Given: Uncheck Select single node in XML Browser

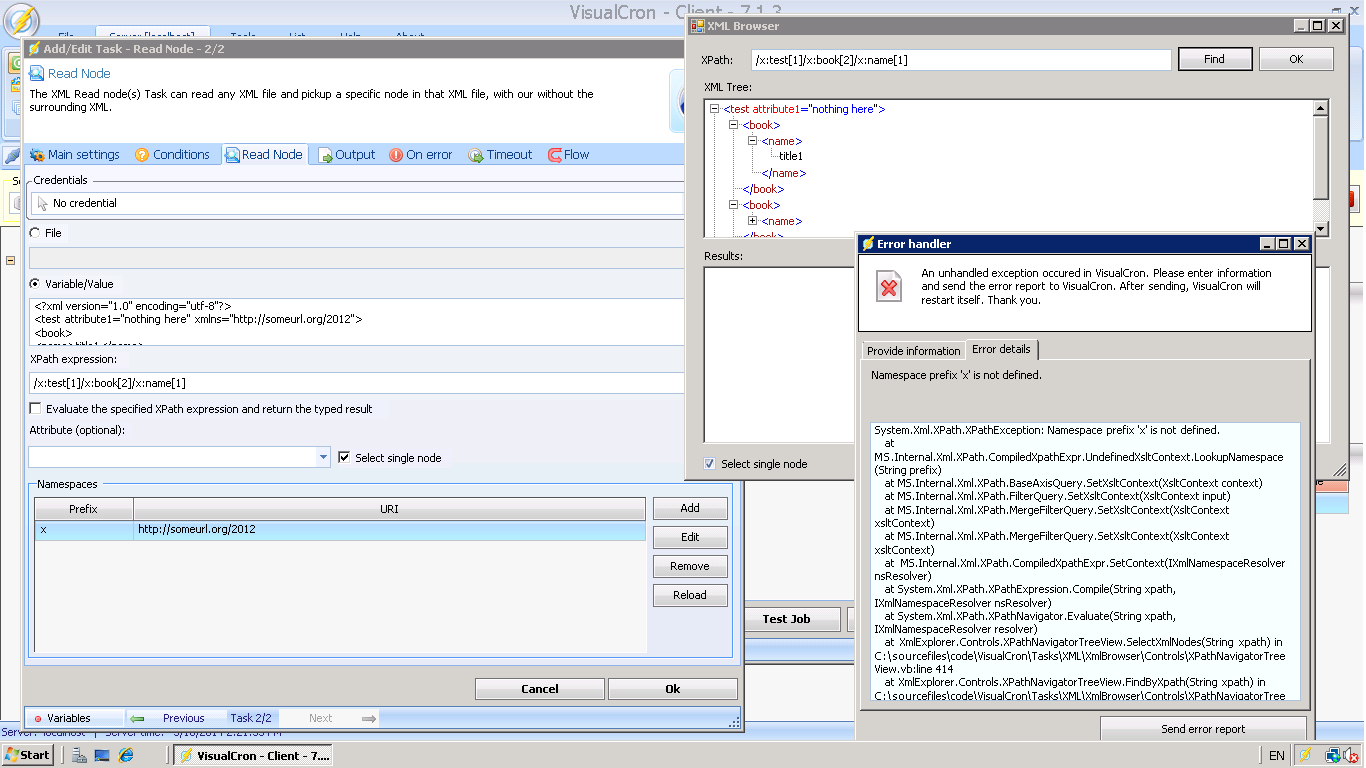Looking at the screenshot, I should pyautogui.click(x=710, y=464).
